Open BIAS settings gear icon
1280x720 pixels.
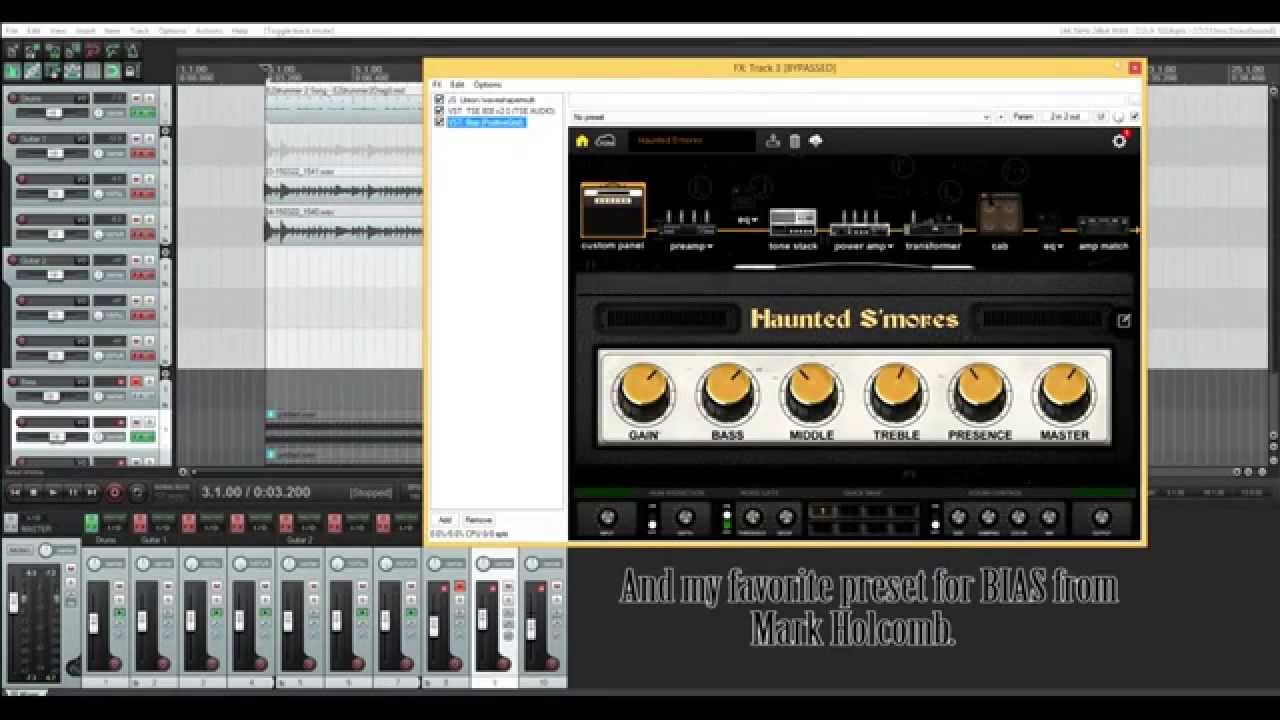1120,141
